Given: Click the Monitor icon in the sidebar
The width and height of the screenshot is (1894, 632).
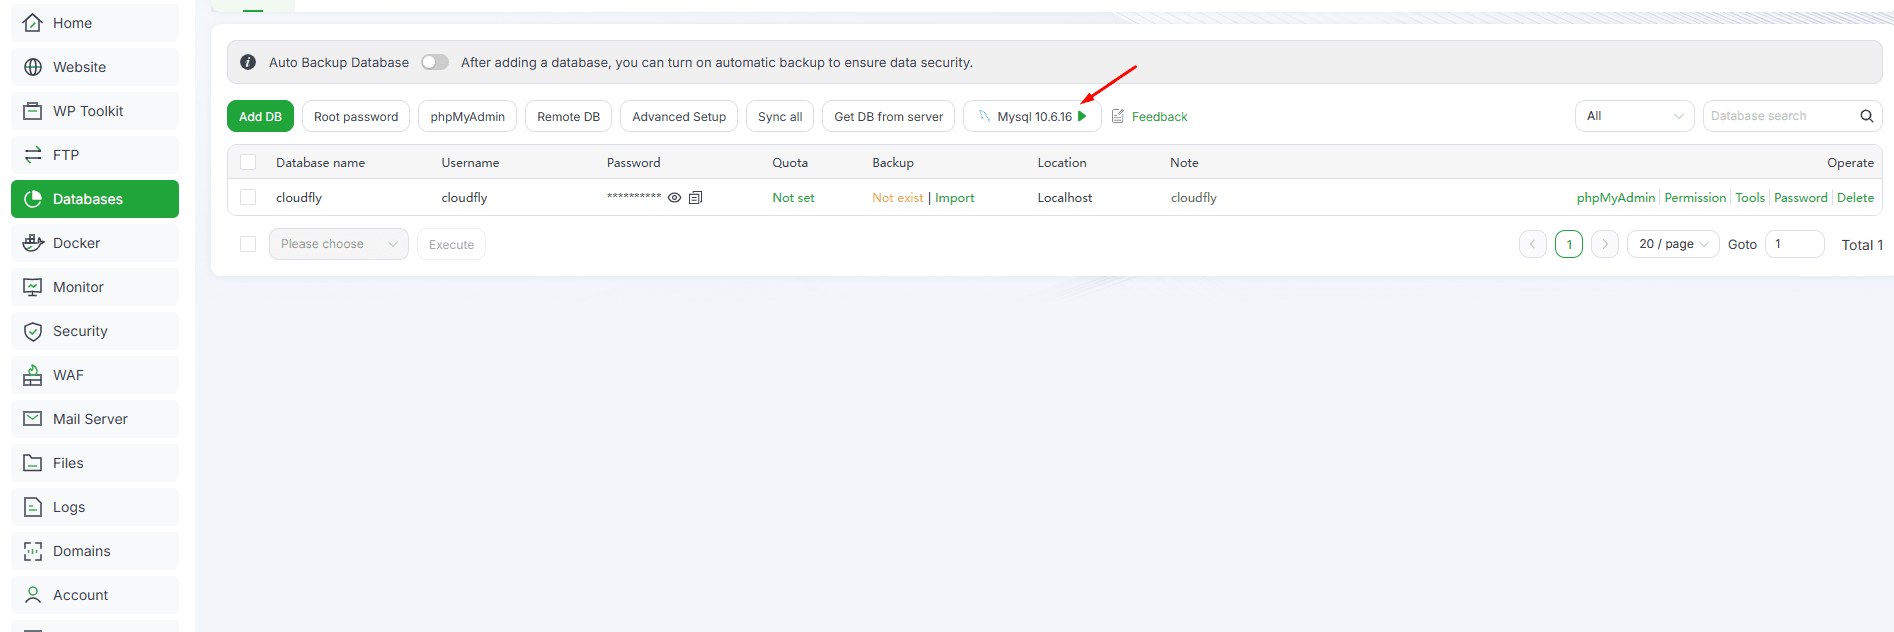Looking at the screenshot, I should [33, 287].
